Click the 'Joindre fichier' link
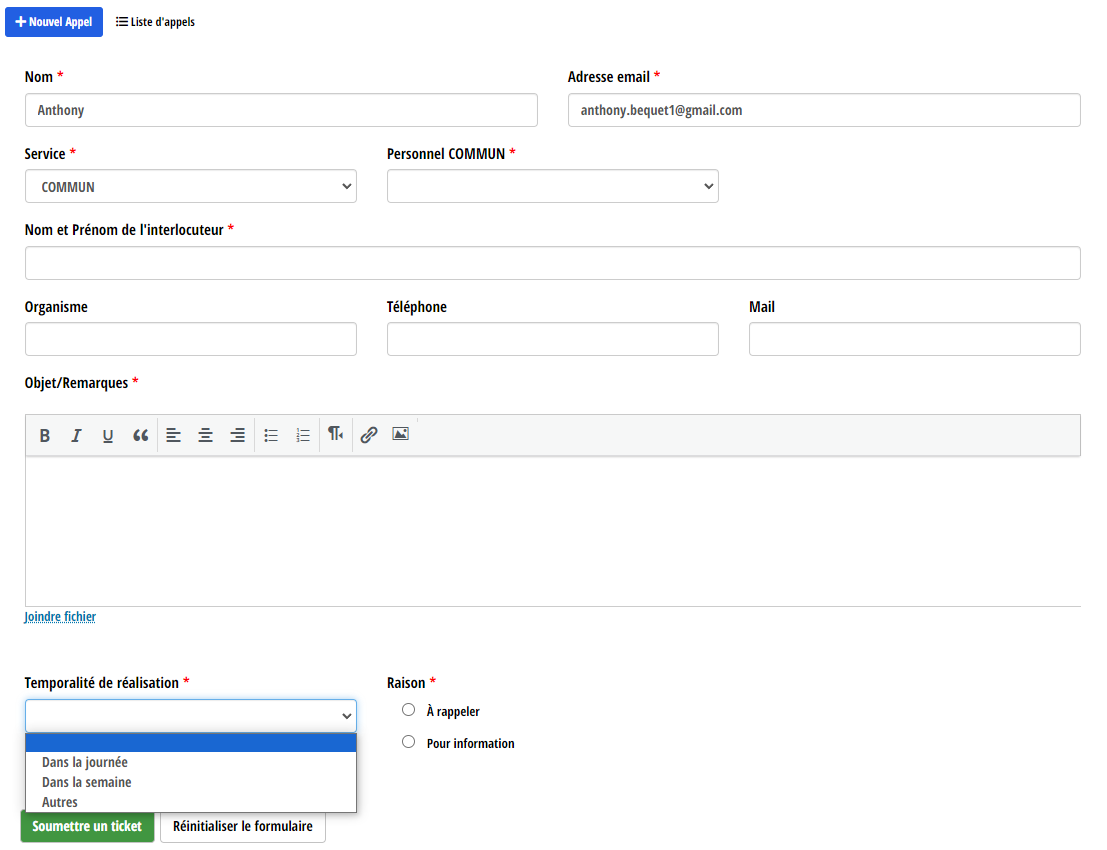 click(x=60, y=617)
